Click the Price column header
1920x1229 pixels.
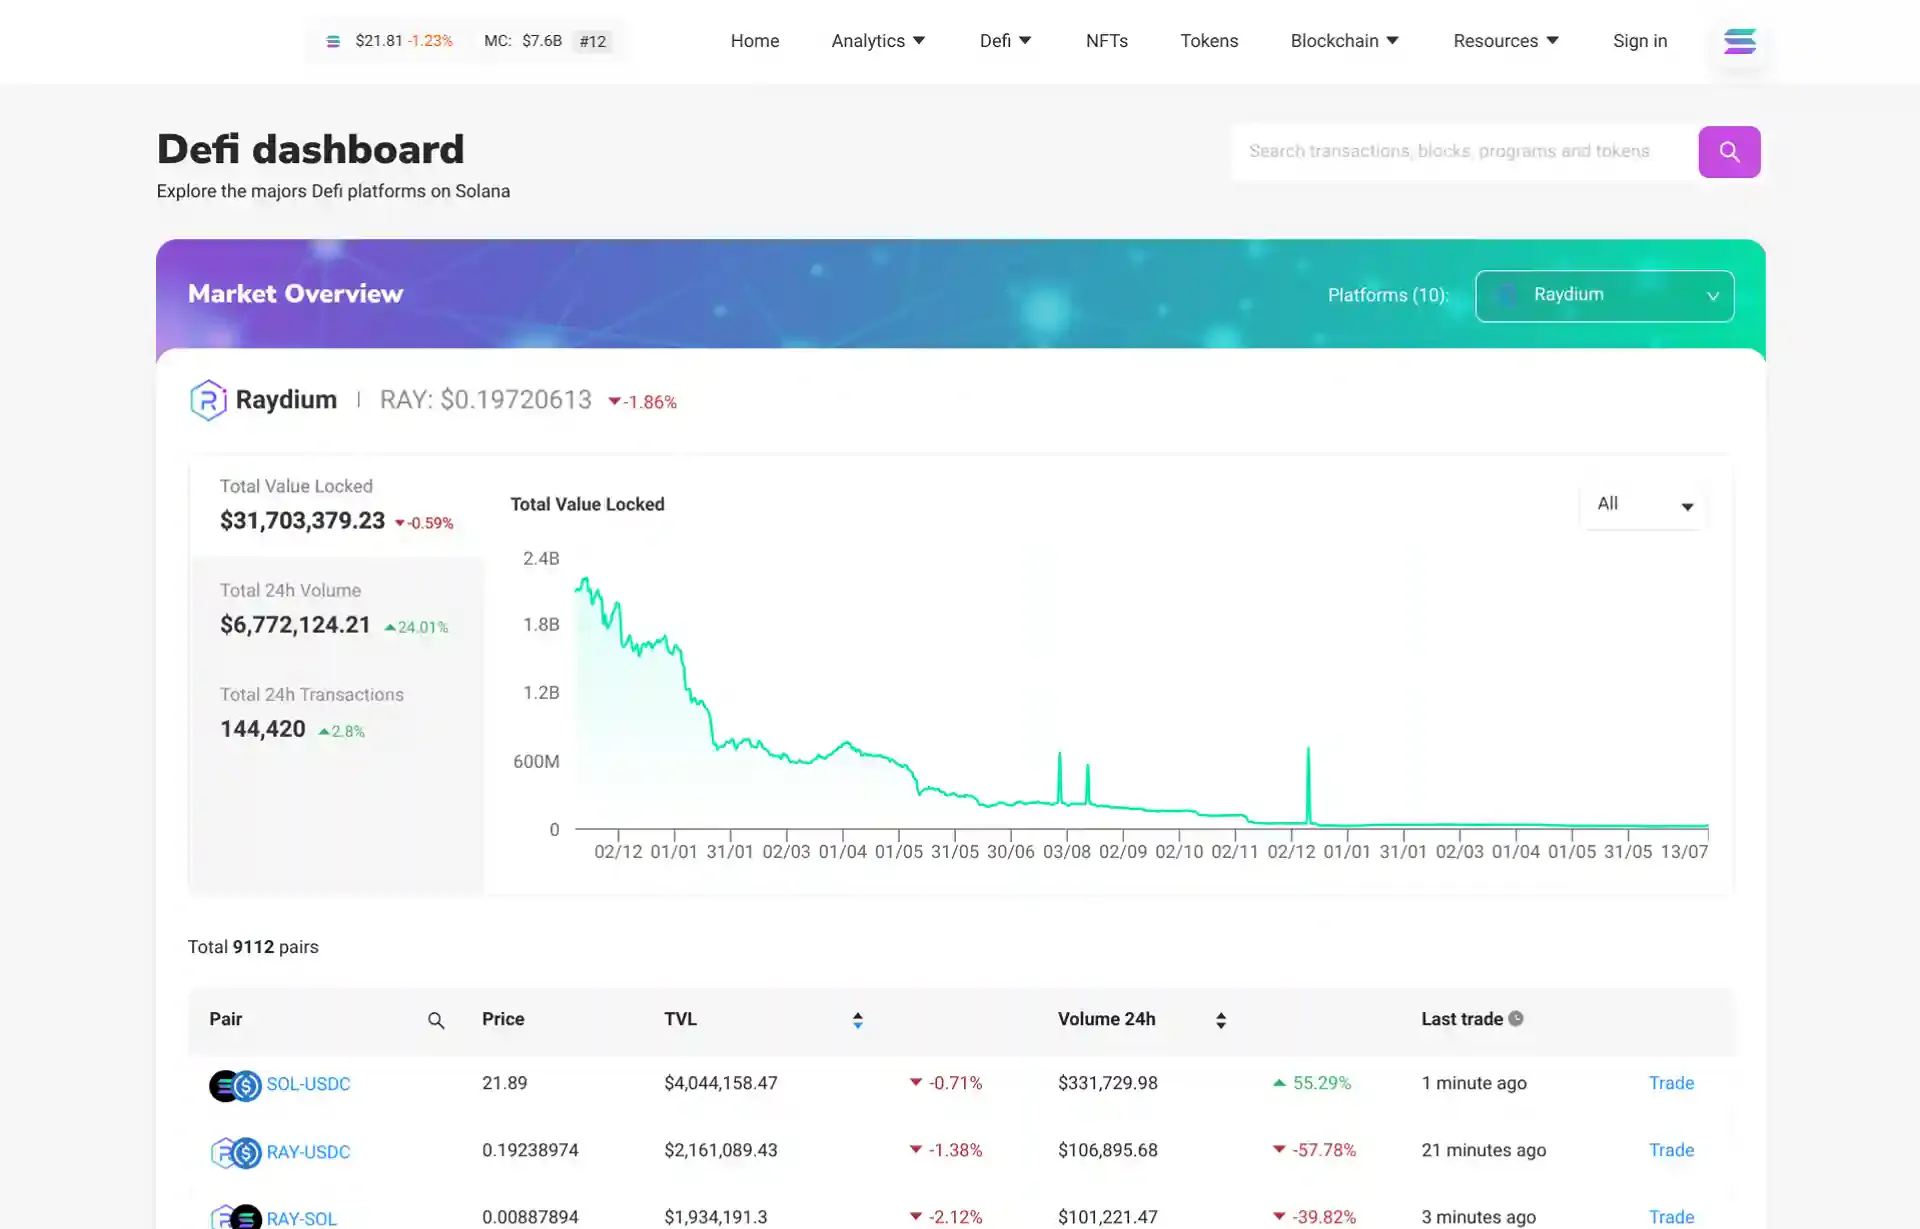[x=503, y=1019]
